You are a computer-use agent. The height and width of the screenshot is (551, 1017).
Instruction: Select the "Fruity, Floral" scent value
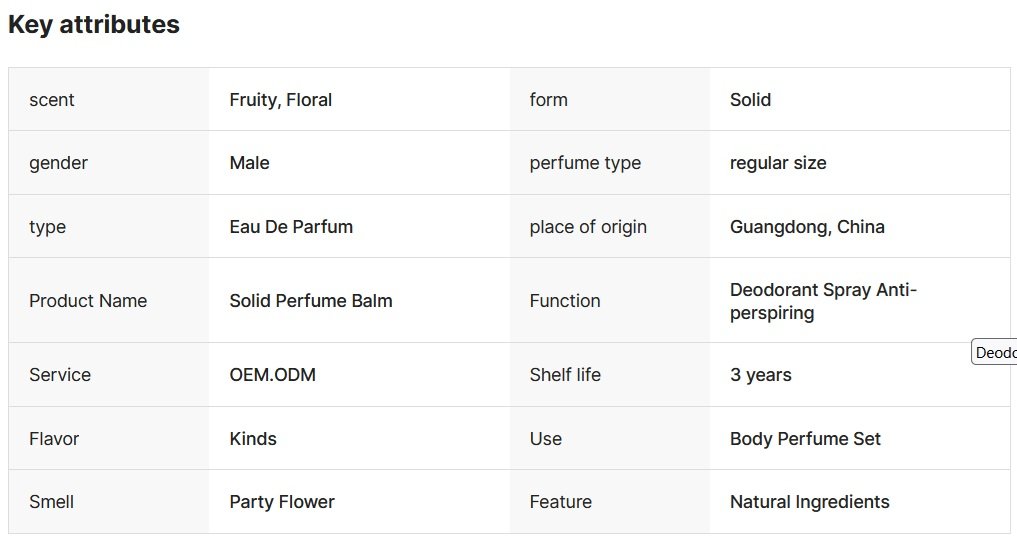pos(281,100)
